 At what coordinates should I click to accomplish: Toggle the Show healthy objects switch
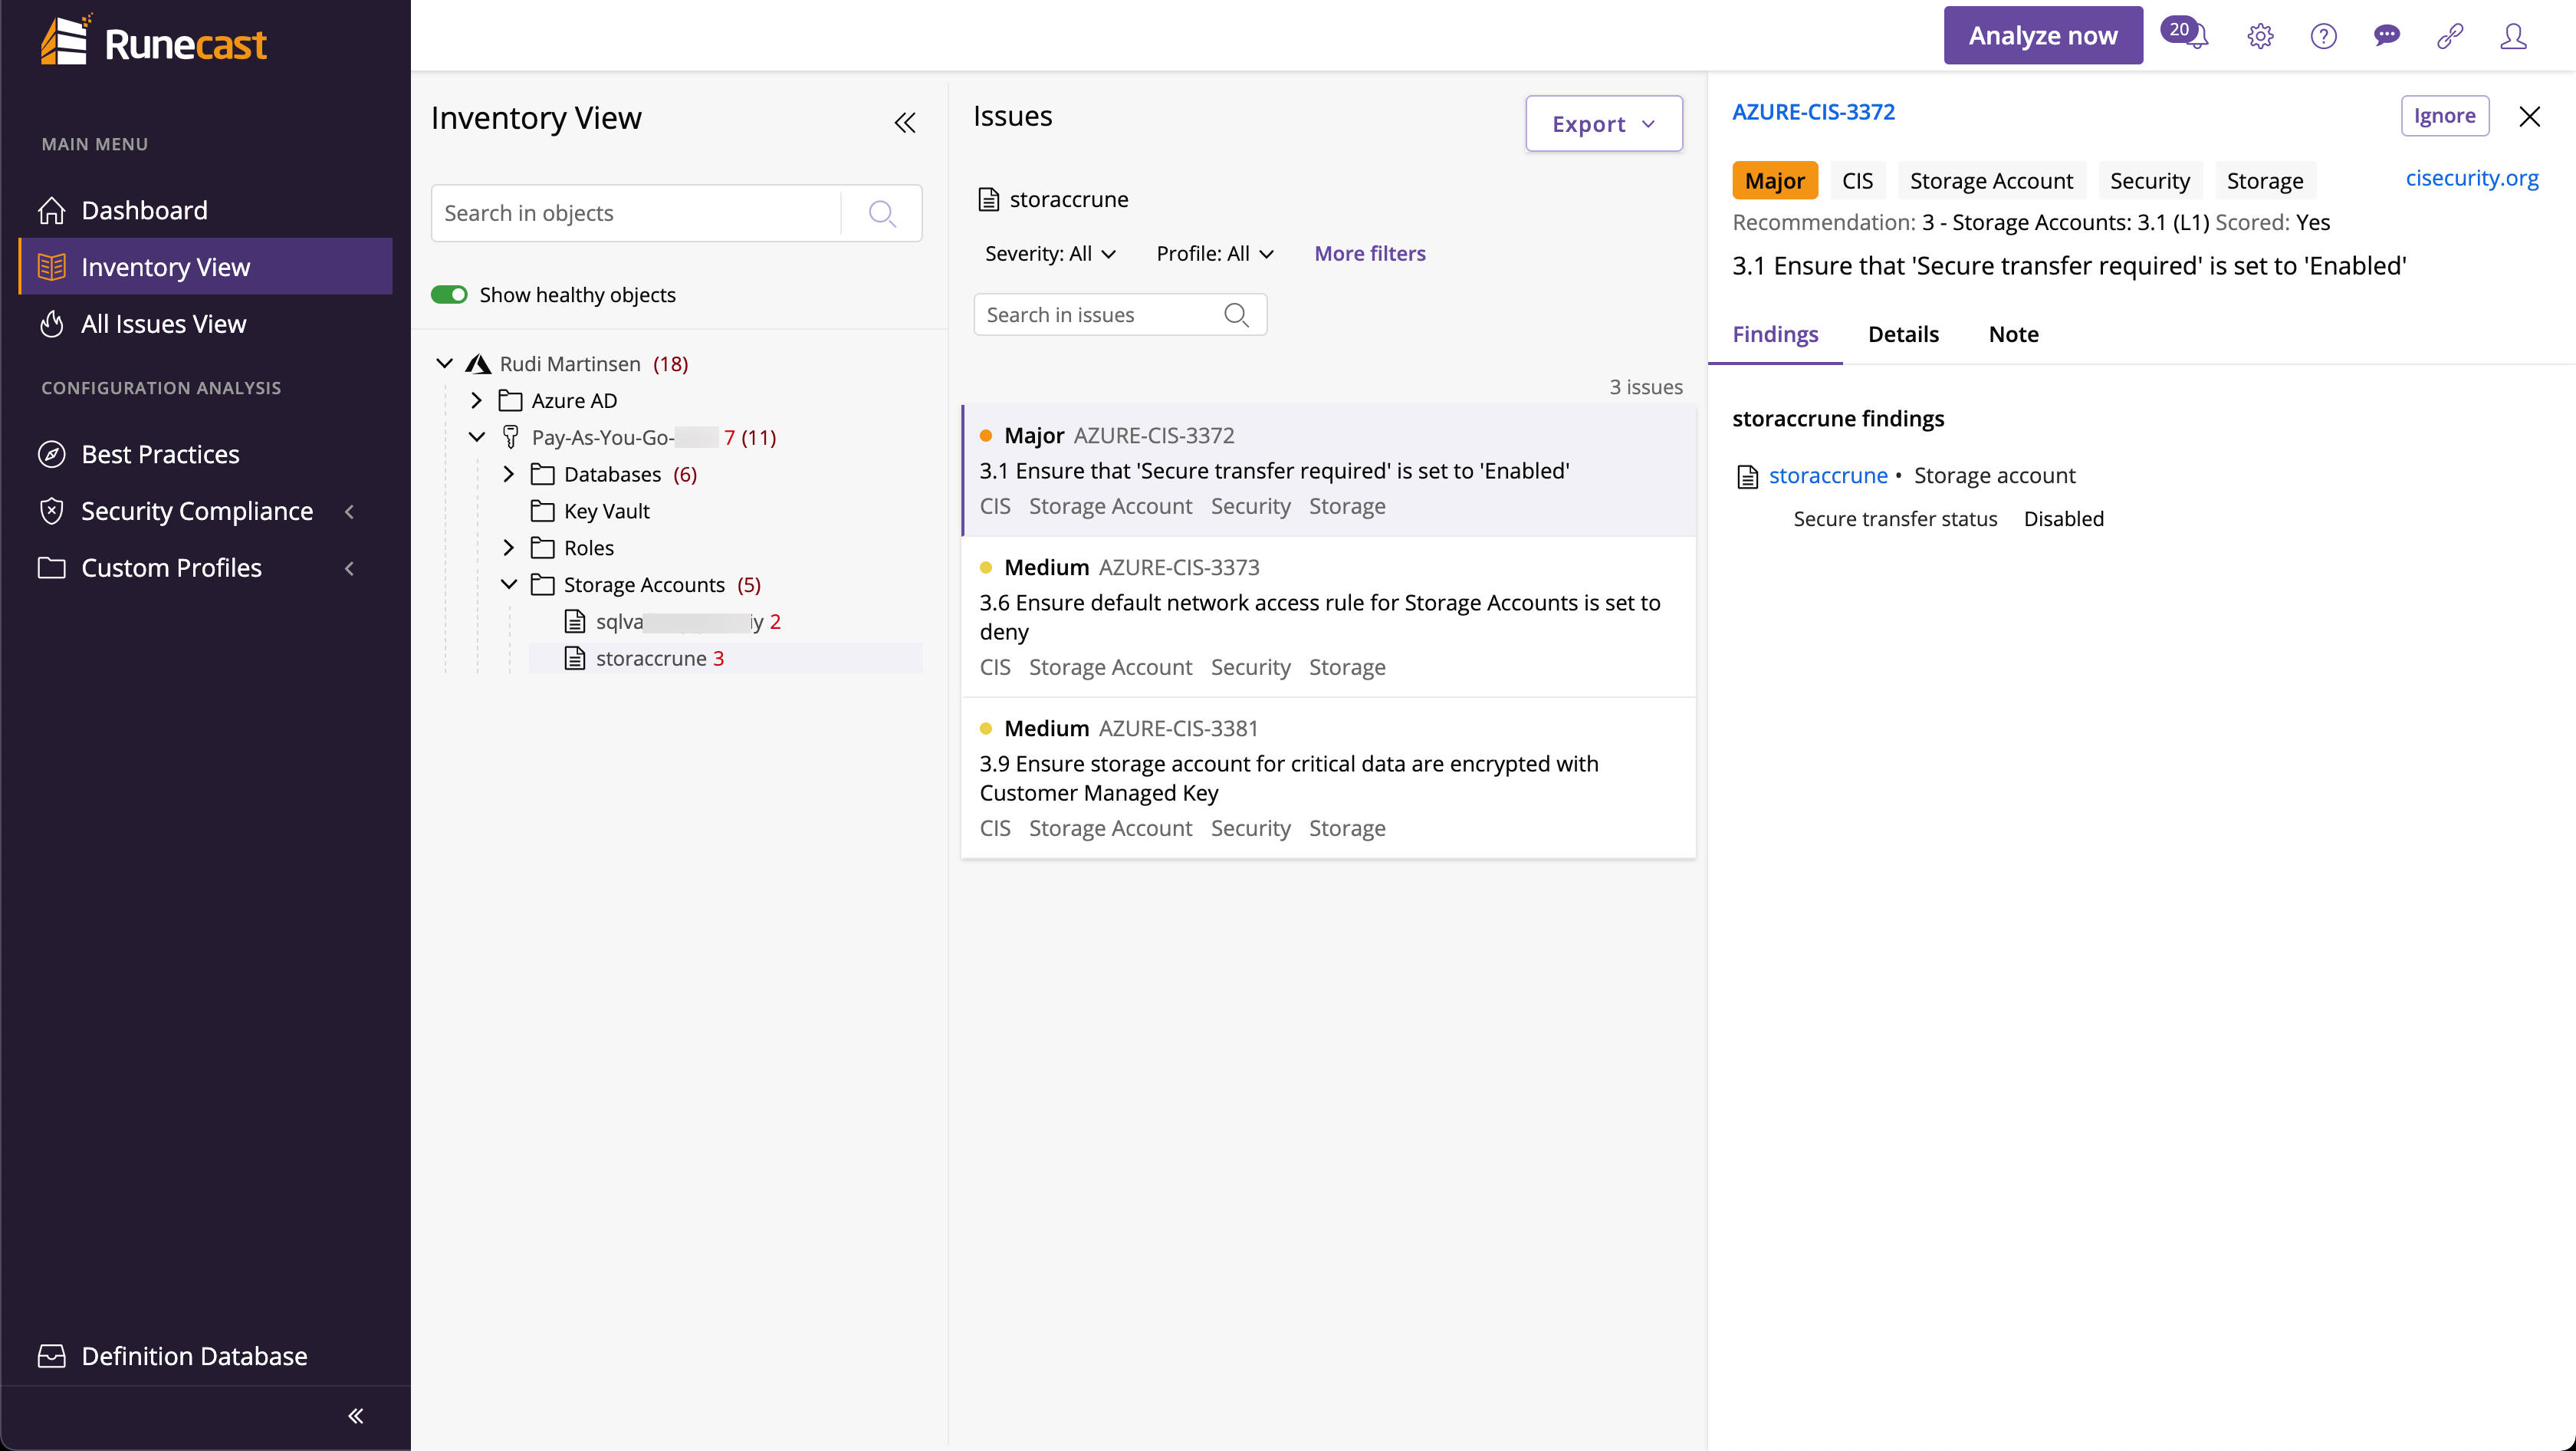pyautogui.click(x=449, y=294)
